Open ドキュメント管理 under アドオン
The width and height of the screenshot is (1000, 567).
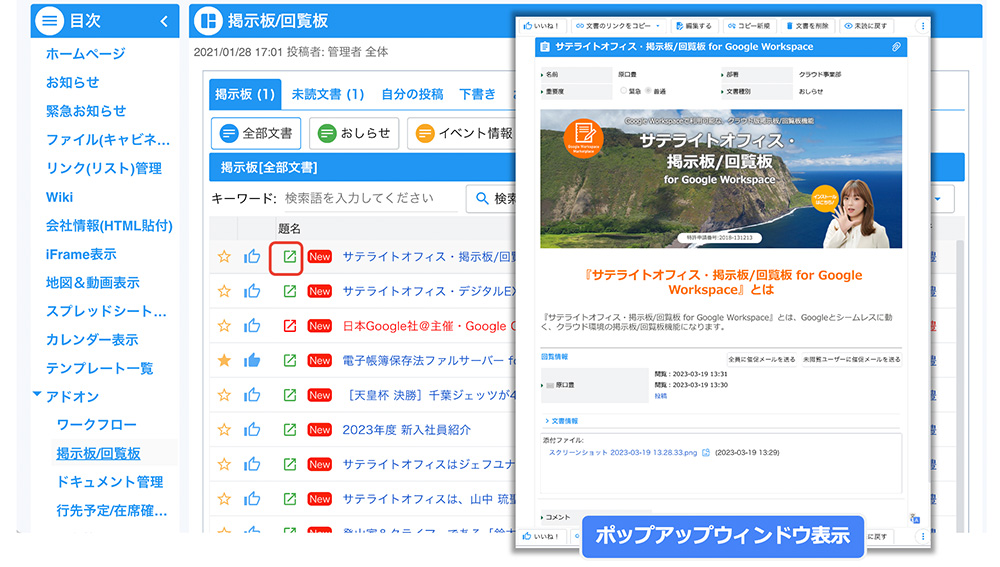pos(110,482)
